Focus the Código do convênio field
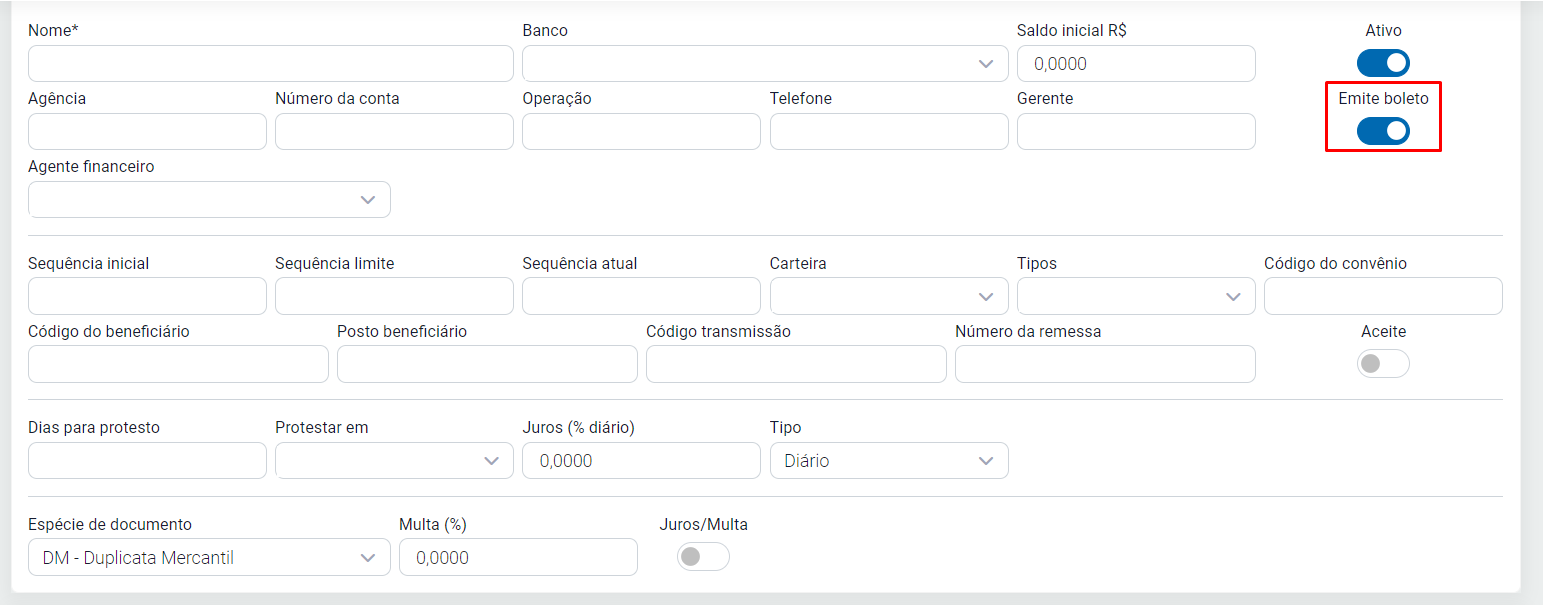This screenshot has height=605, width=1543. [x=1382, y=296]
